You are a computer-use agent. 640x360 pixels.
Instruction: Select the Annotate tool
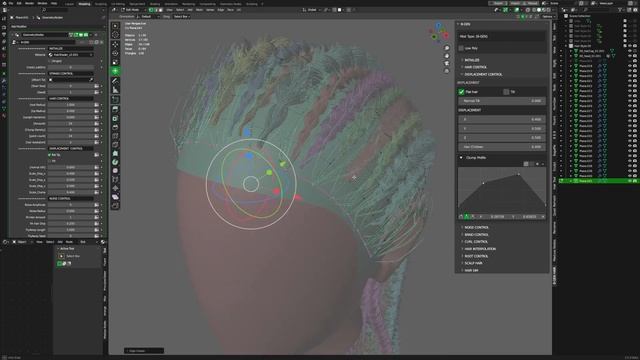116,81
